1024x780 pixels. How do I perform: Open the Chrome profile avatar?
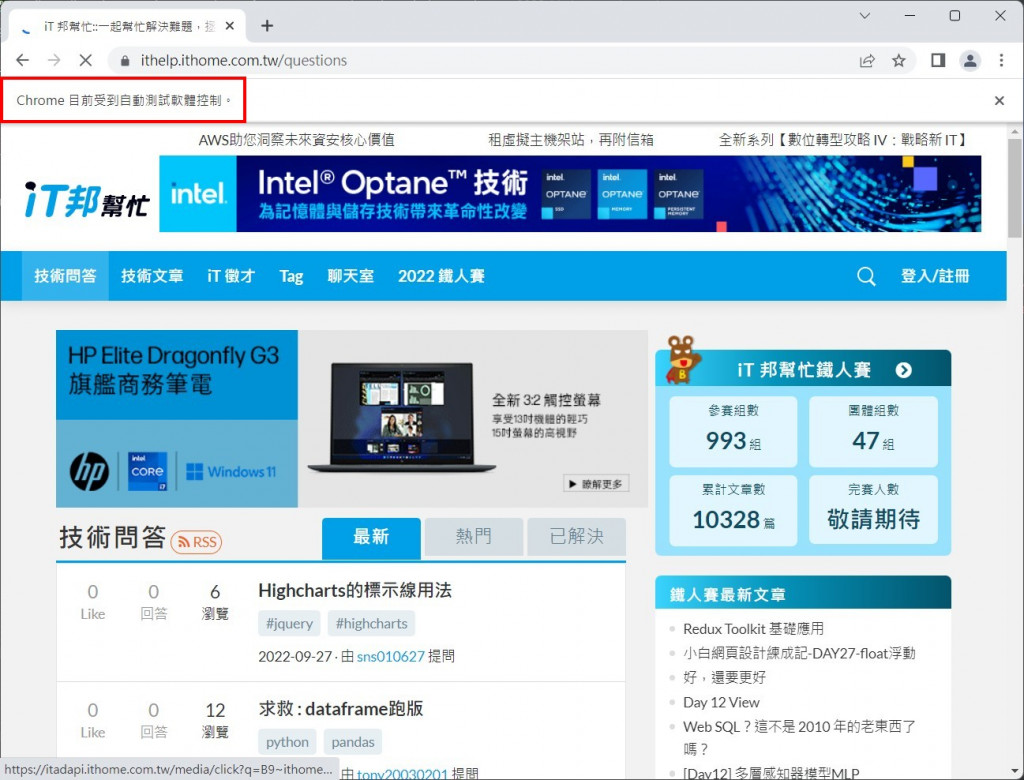click(x=970, y=61)
